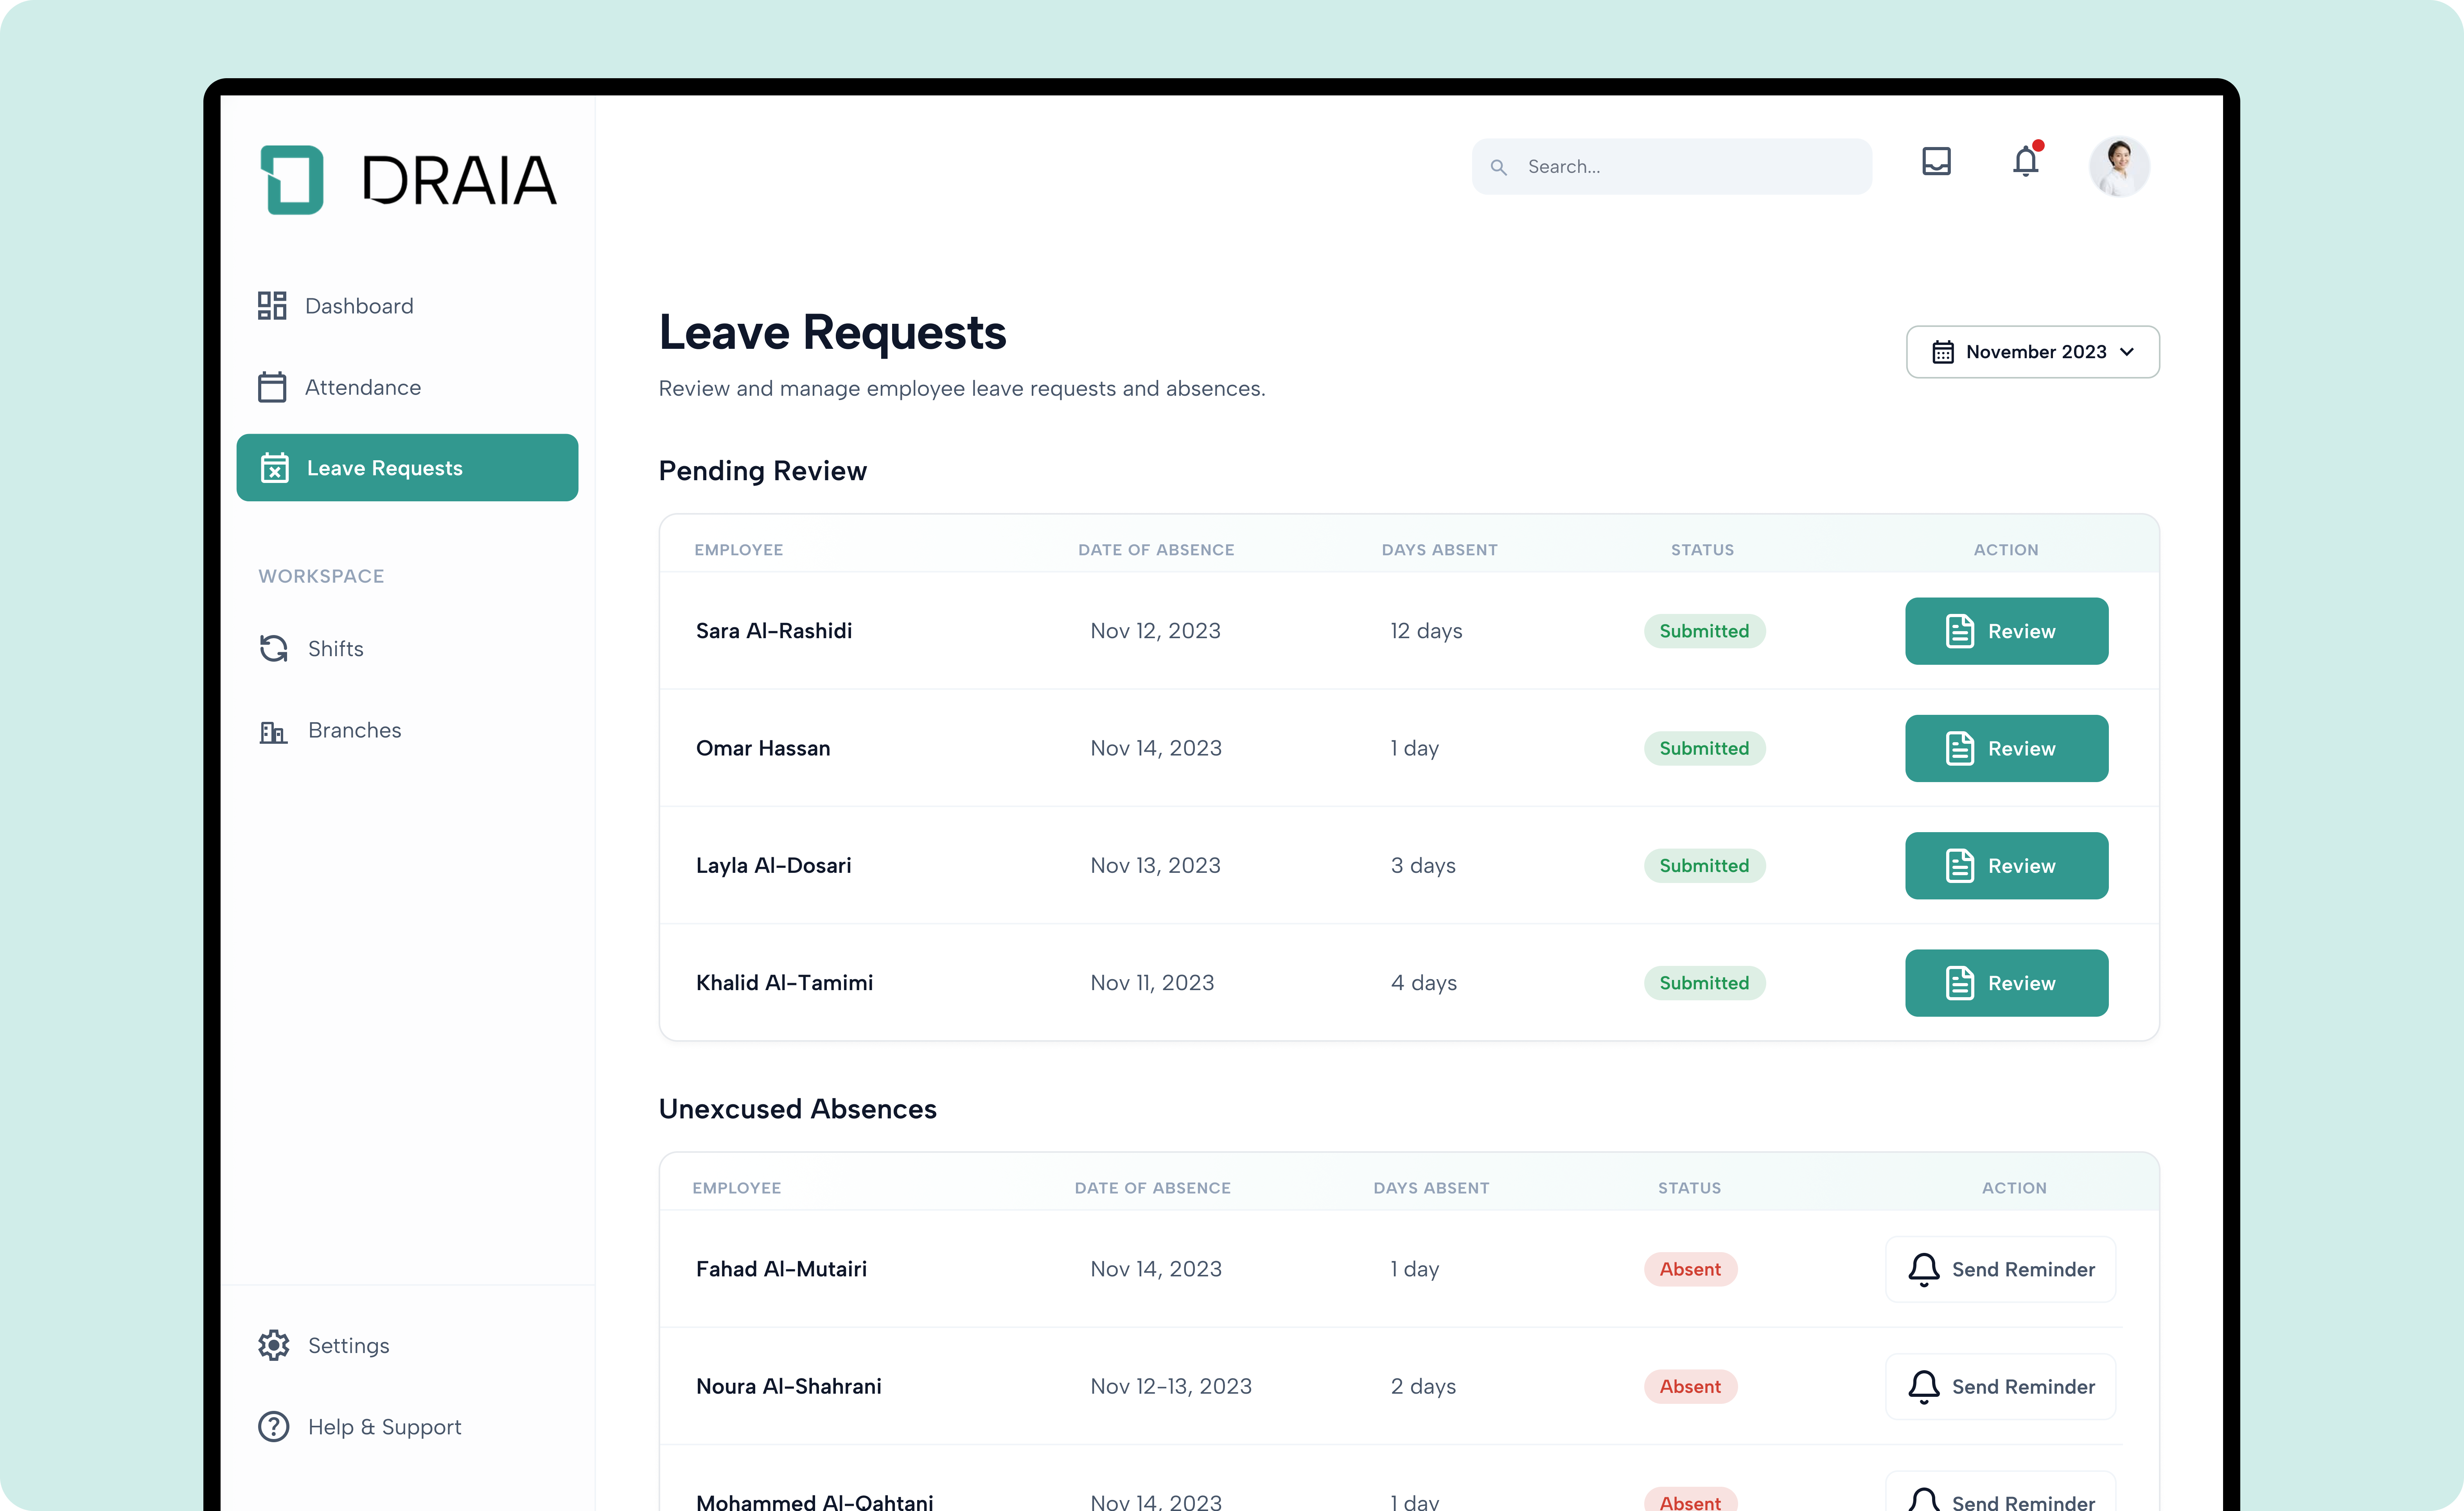The width and height of the screenshot is (2464, 1511).
Task: Click document icon in Layla Al-Dosari's Review button
Action: [x=1960, y=866]
